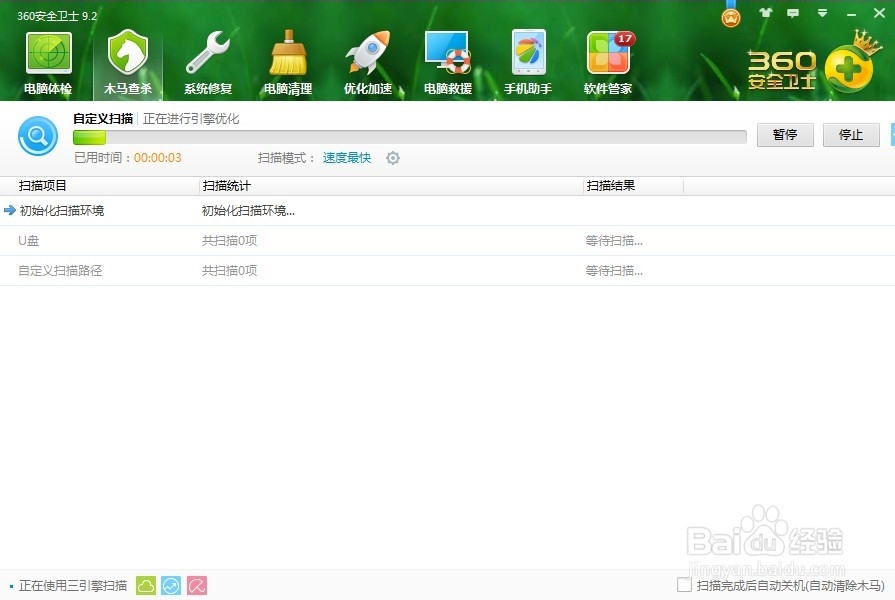Click the elapsed time 00:00:03
The height and width of the screenshot is (600, 895).
(x=158, y=158)
